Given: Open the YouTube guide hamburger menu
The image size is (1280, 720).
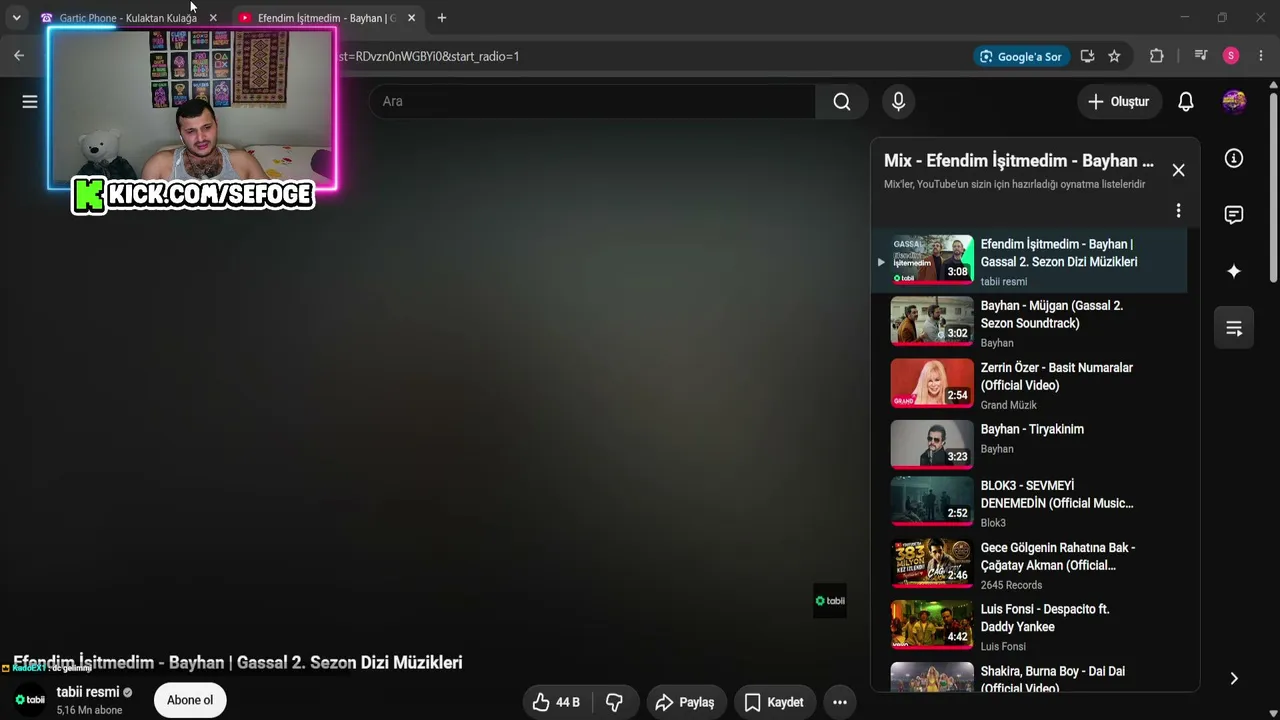Looking at the screenshot, I should coord(30,101).
